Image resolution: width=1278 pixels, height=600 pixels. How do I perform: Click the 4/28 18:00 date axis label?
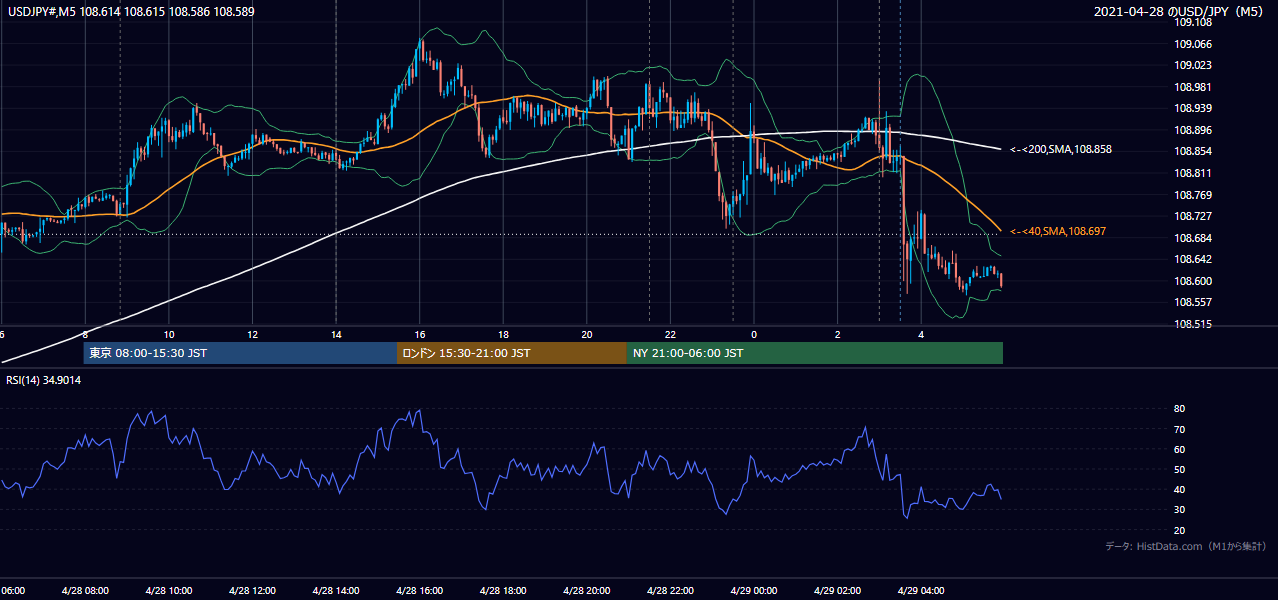(x=502, y=591)
